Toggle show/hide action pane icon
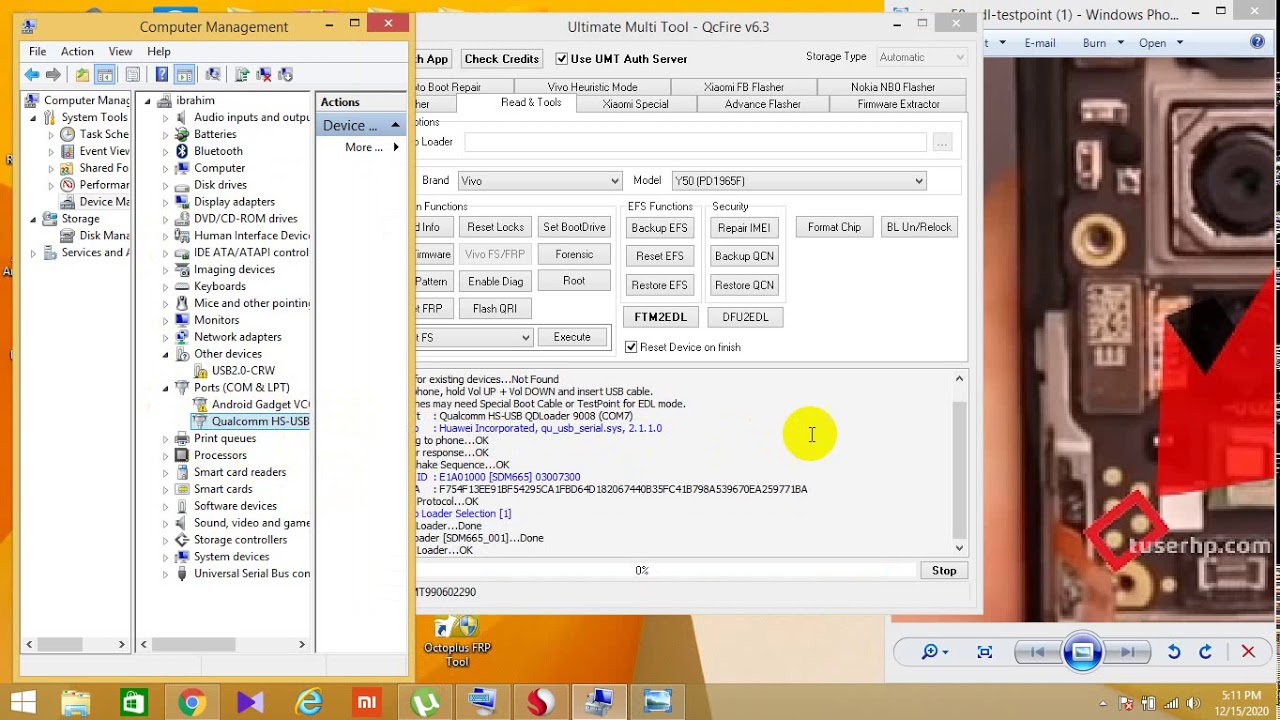Image resolution: width=1280 pixels, height=720 pixels. pyautogui.click(x=185, y=75)
